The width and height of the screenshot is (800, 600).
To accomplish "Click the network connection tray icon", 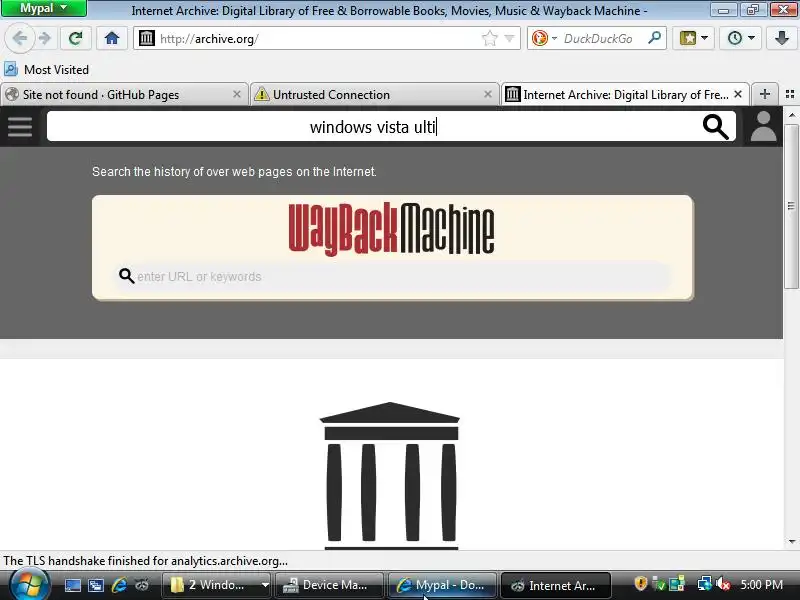I will (x=705, y=584).
